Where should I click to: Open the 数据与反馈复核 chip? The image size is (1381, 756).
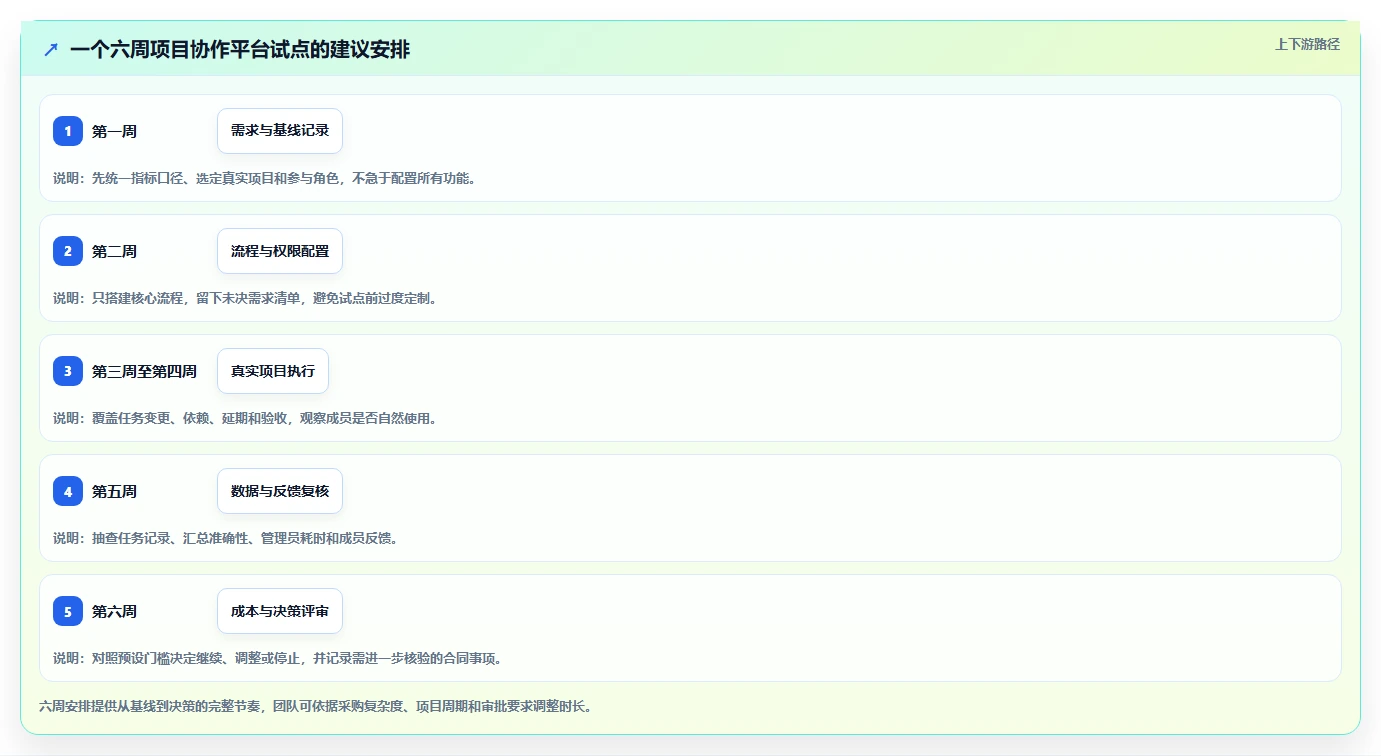click(x=280, y=491)
